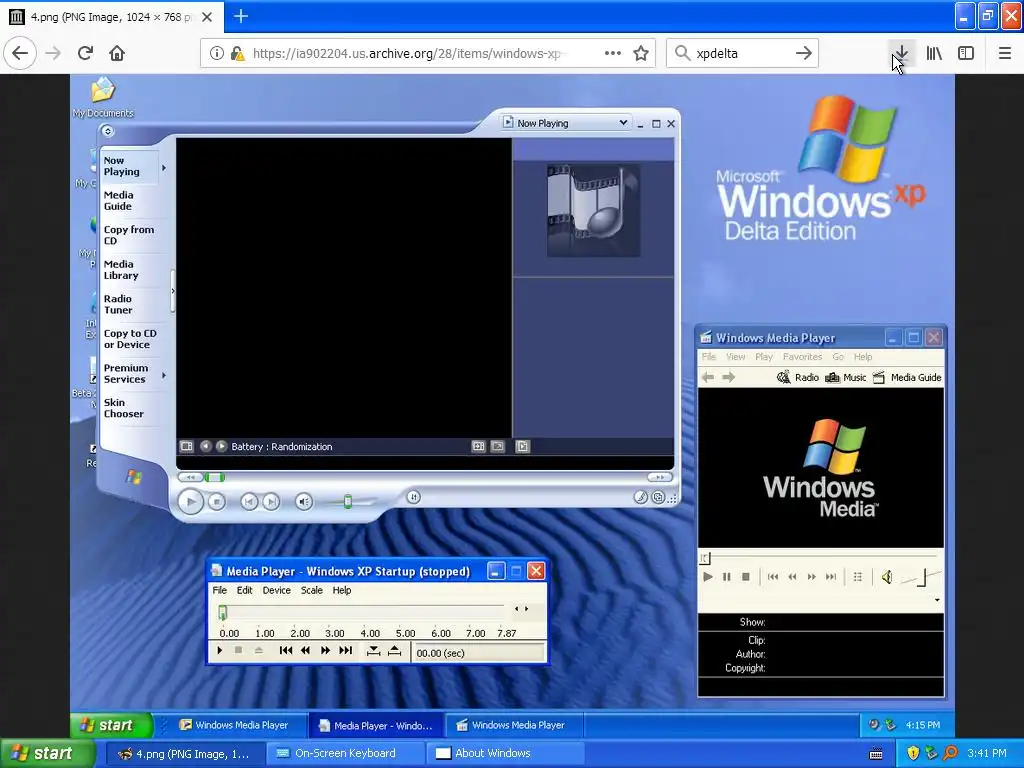The width and height of the screenshot is (1024, 768).
Task: Click speaker mute icon in classic Windows Media Player
Action: point(887,577)
